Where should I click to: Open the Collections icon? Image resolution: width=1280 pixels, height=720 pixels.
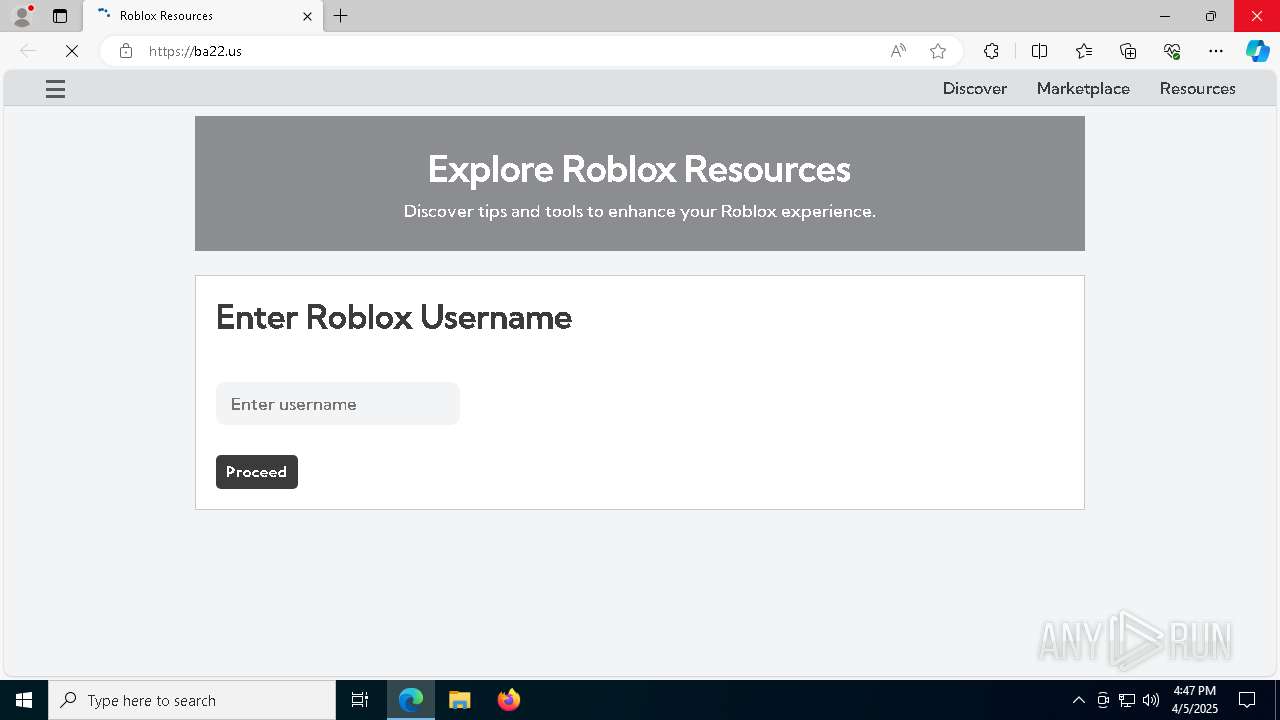tap(1128, 51)
